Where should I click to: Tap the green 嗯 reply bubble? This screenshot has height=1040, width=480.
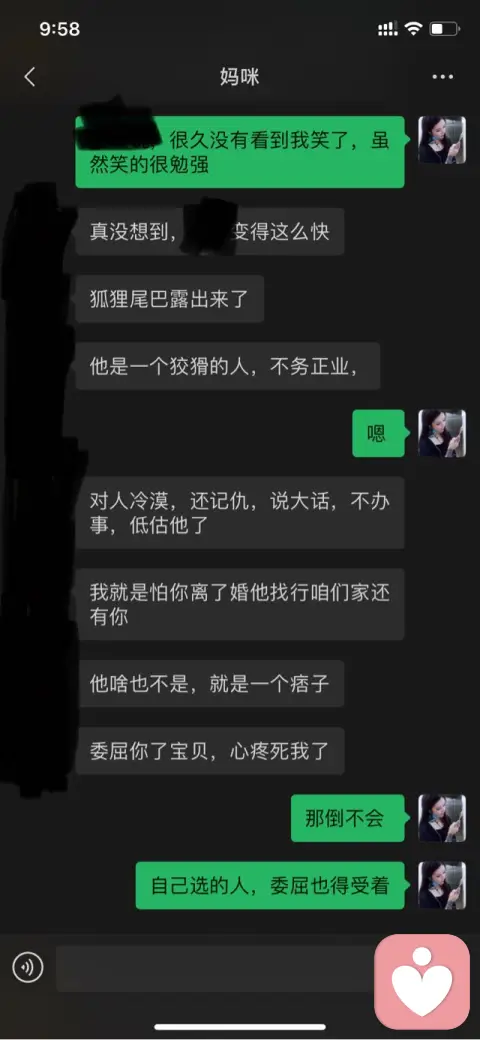point(378,433)
